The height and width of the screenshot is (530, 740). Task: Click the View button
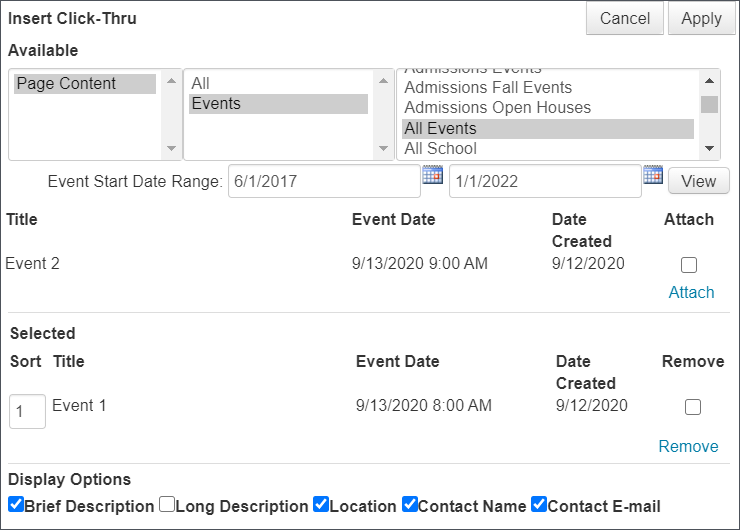point(698,181)
